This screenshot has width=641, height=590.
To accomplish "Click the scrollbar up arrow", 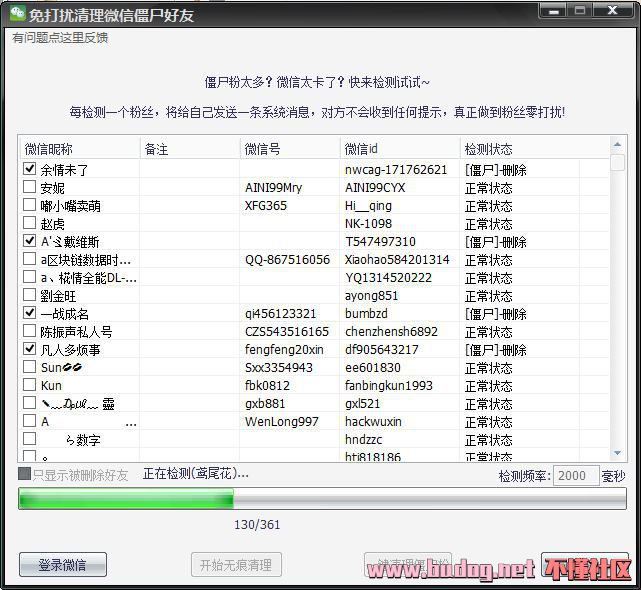I will tap(617, 144).
